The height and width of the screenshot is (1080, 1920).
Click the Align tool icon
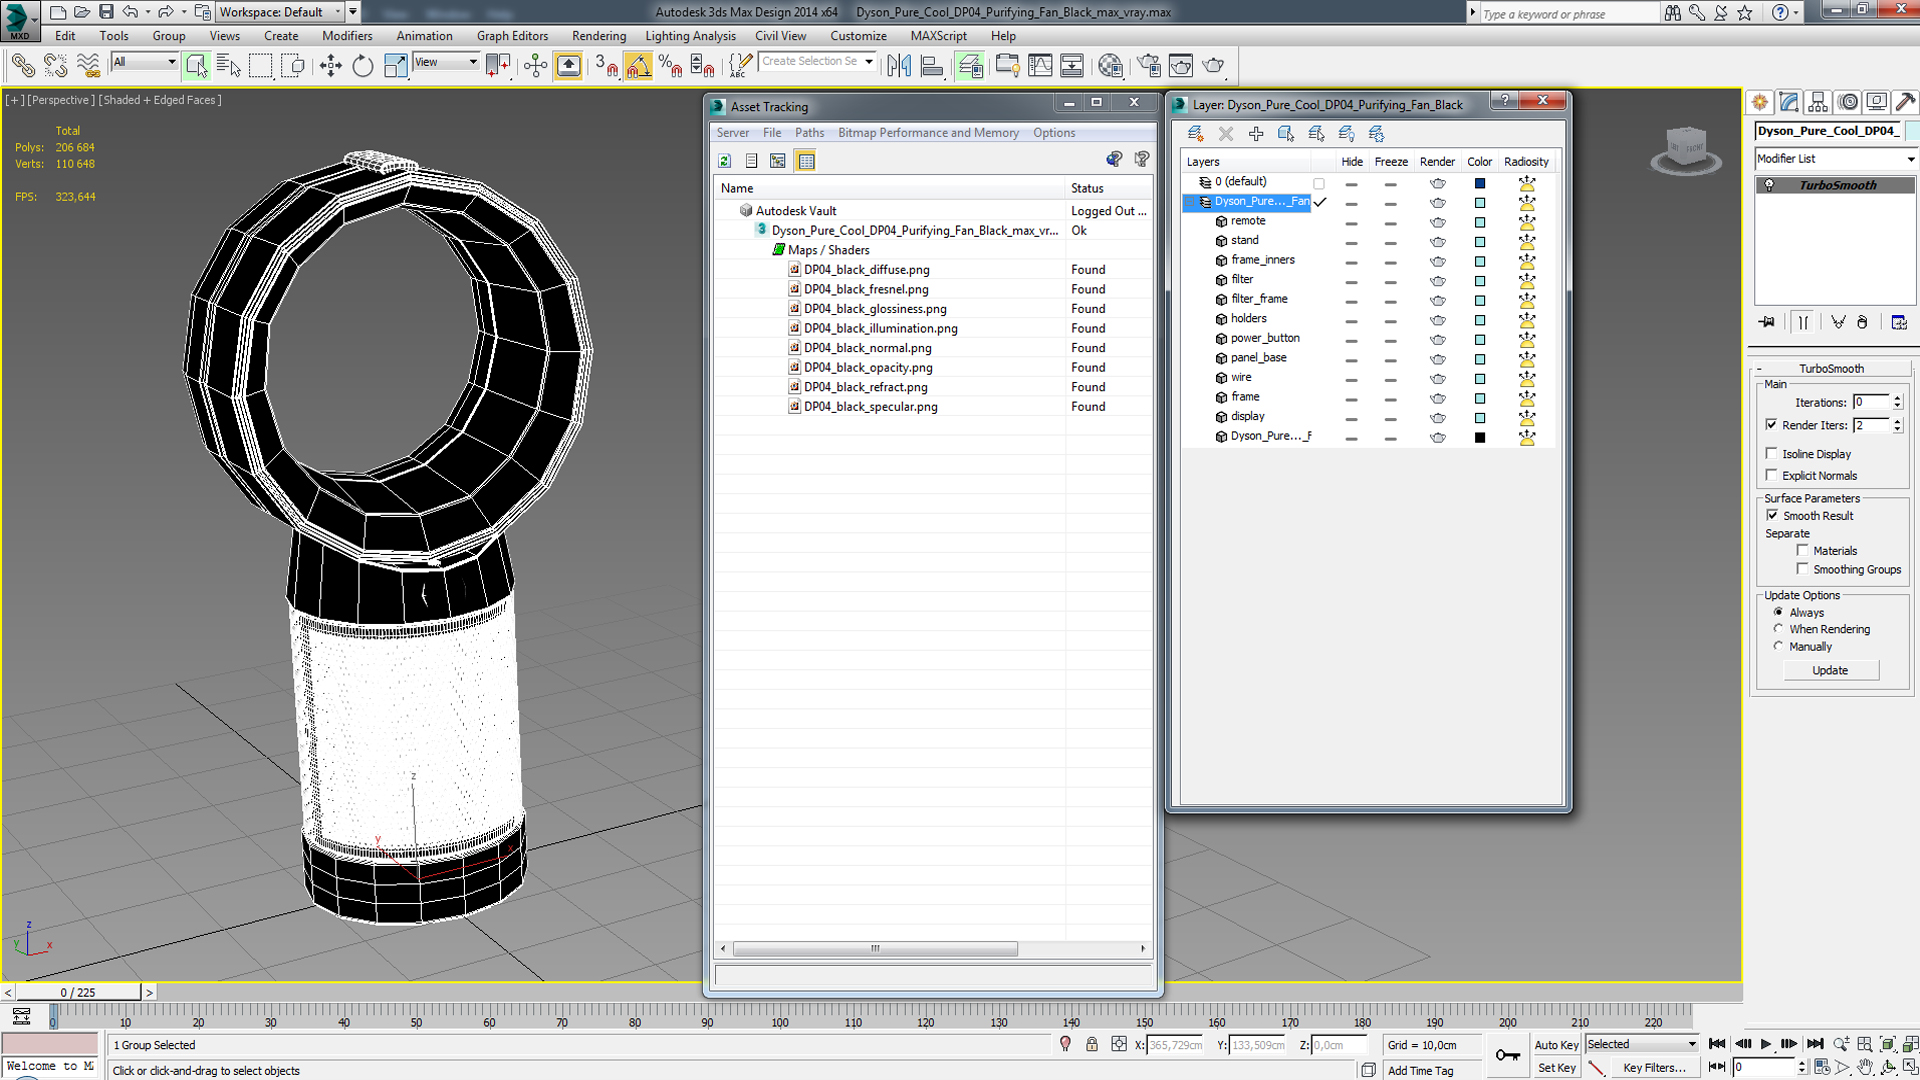(931, 66)
